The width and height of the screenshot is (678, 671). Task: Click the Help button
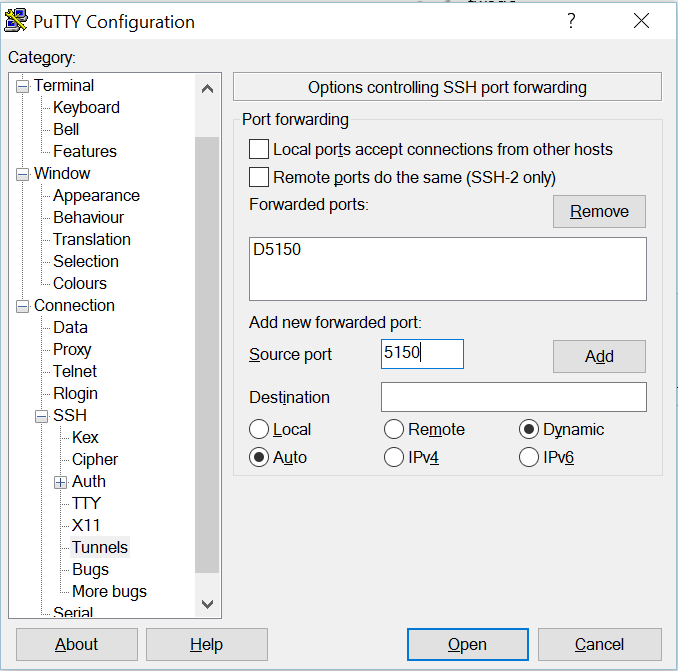(207, 644)
